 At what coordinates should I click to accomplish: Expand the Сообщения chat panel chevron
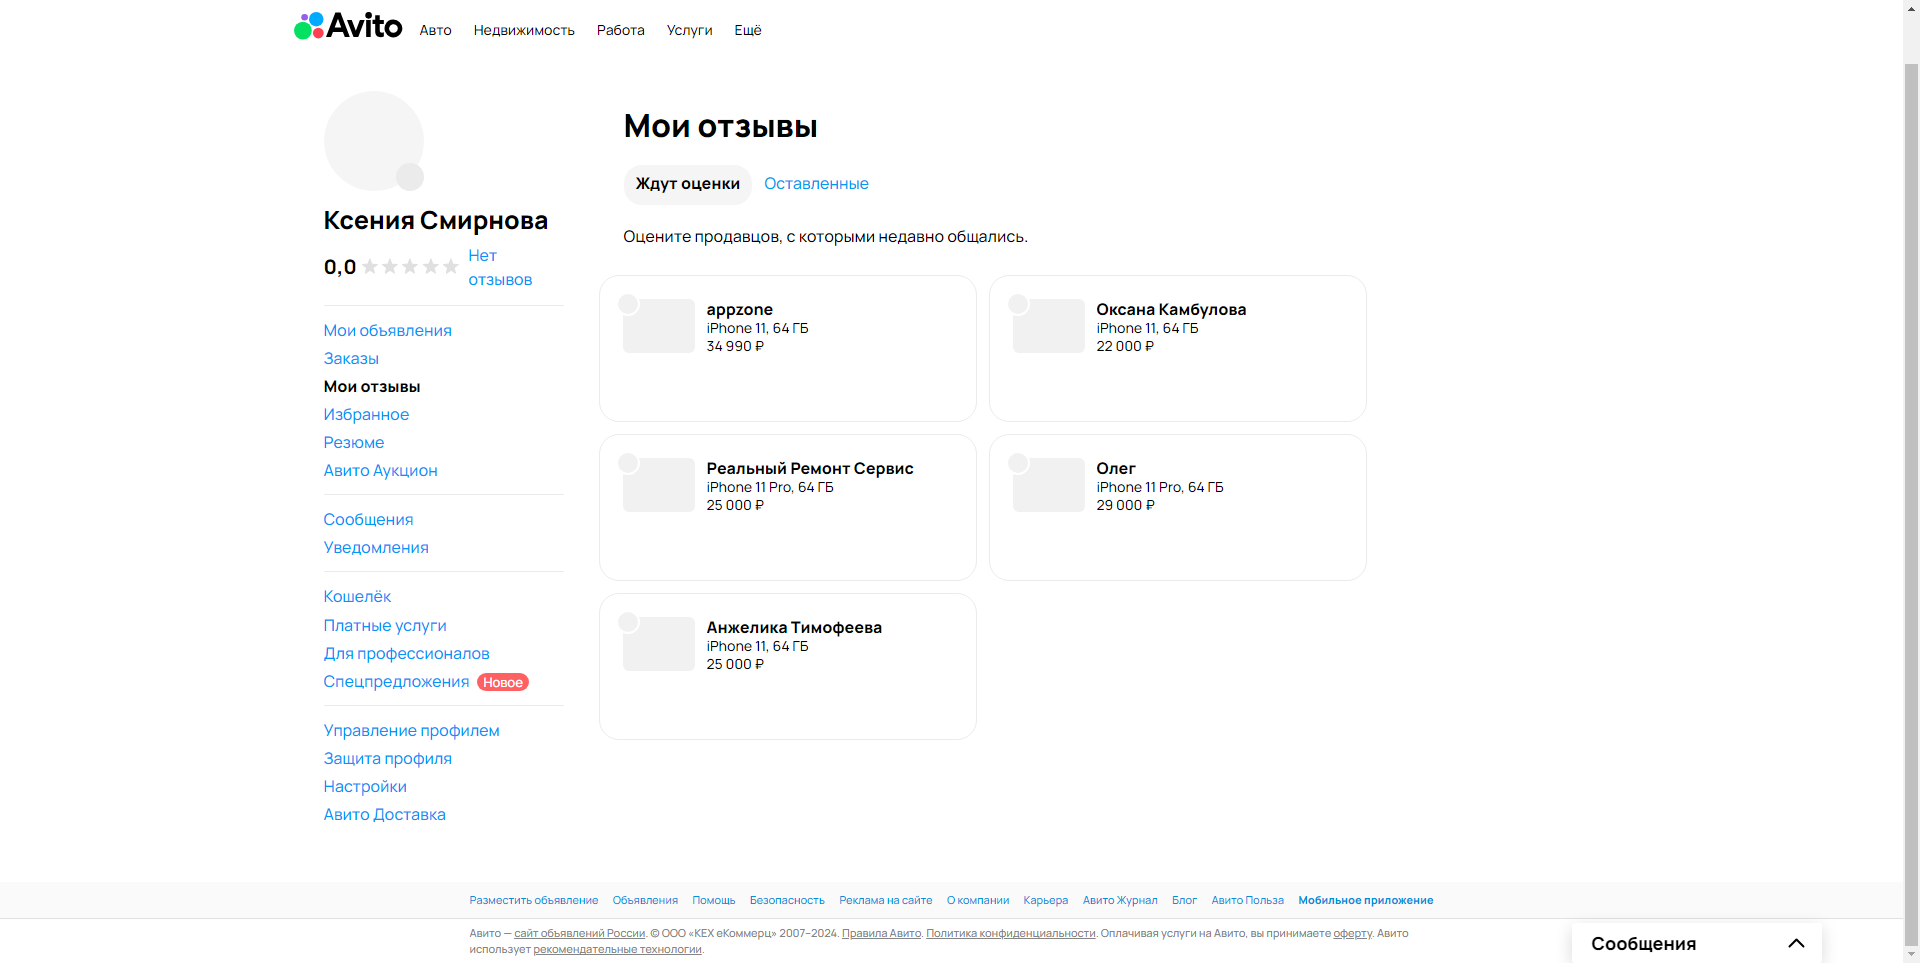coord(1796,943)
